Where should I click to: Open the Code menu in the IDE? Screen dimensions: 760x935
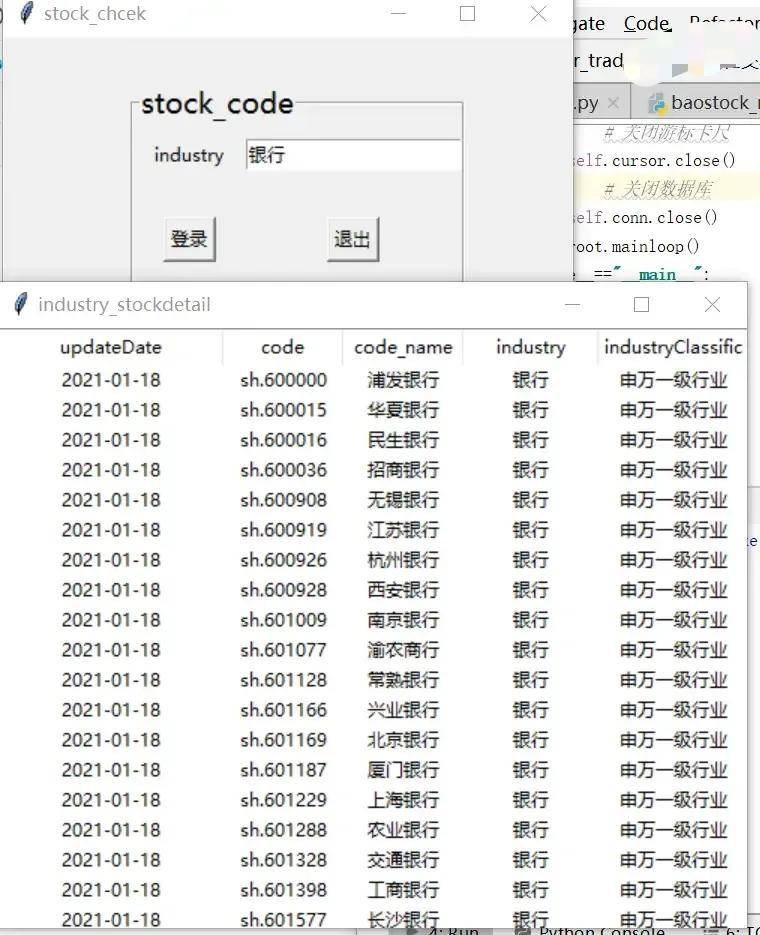(x=647, y=23)
